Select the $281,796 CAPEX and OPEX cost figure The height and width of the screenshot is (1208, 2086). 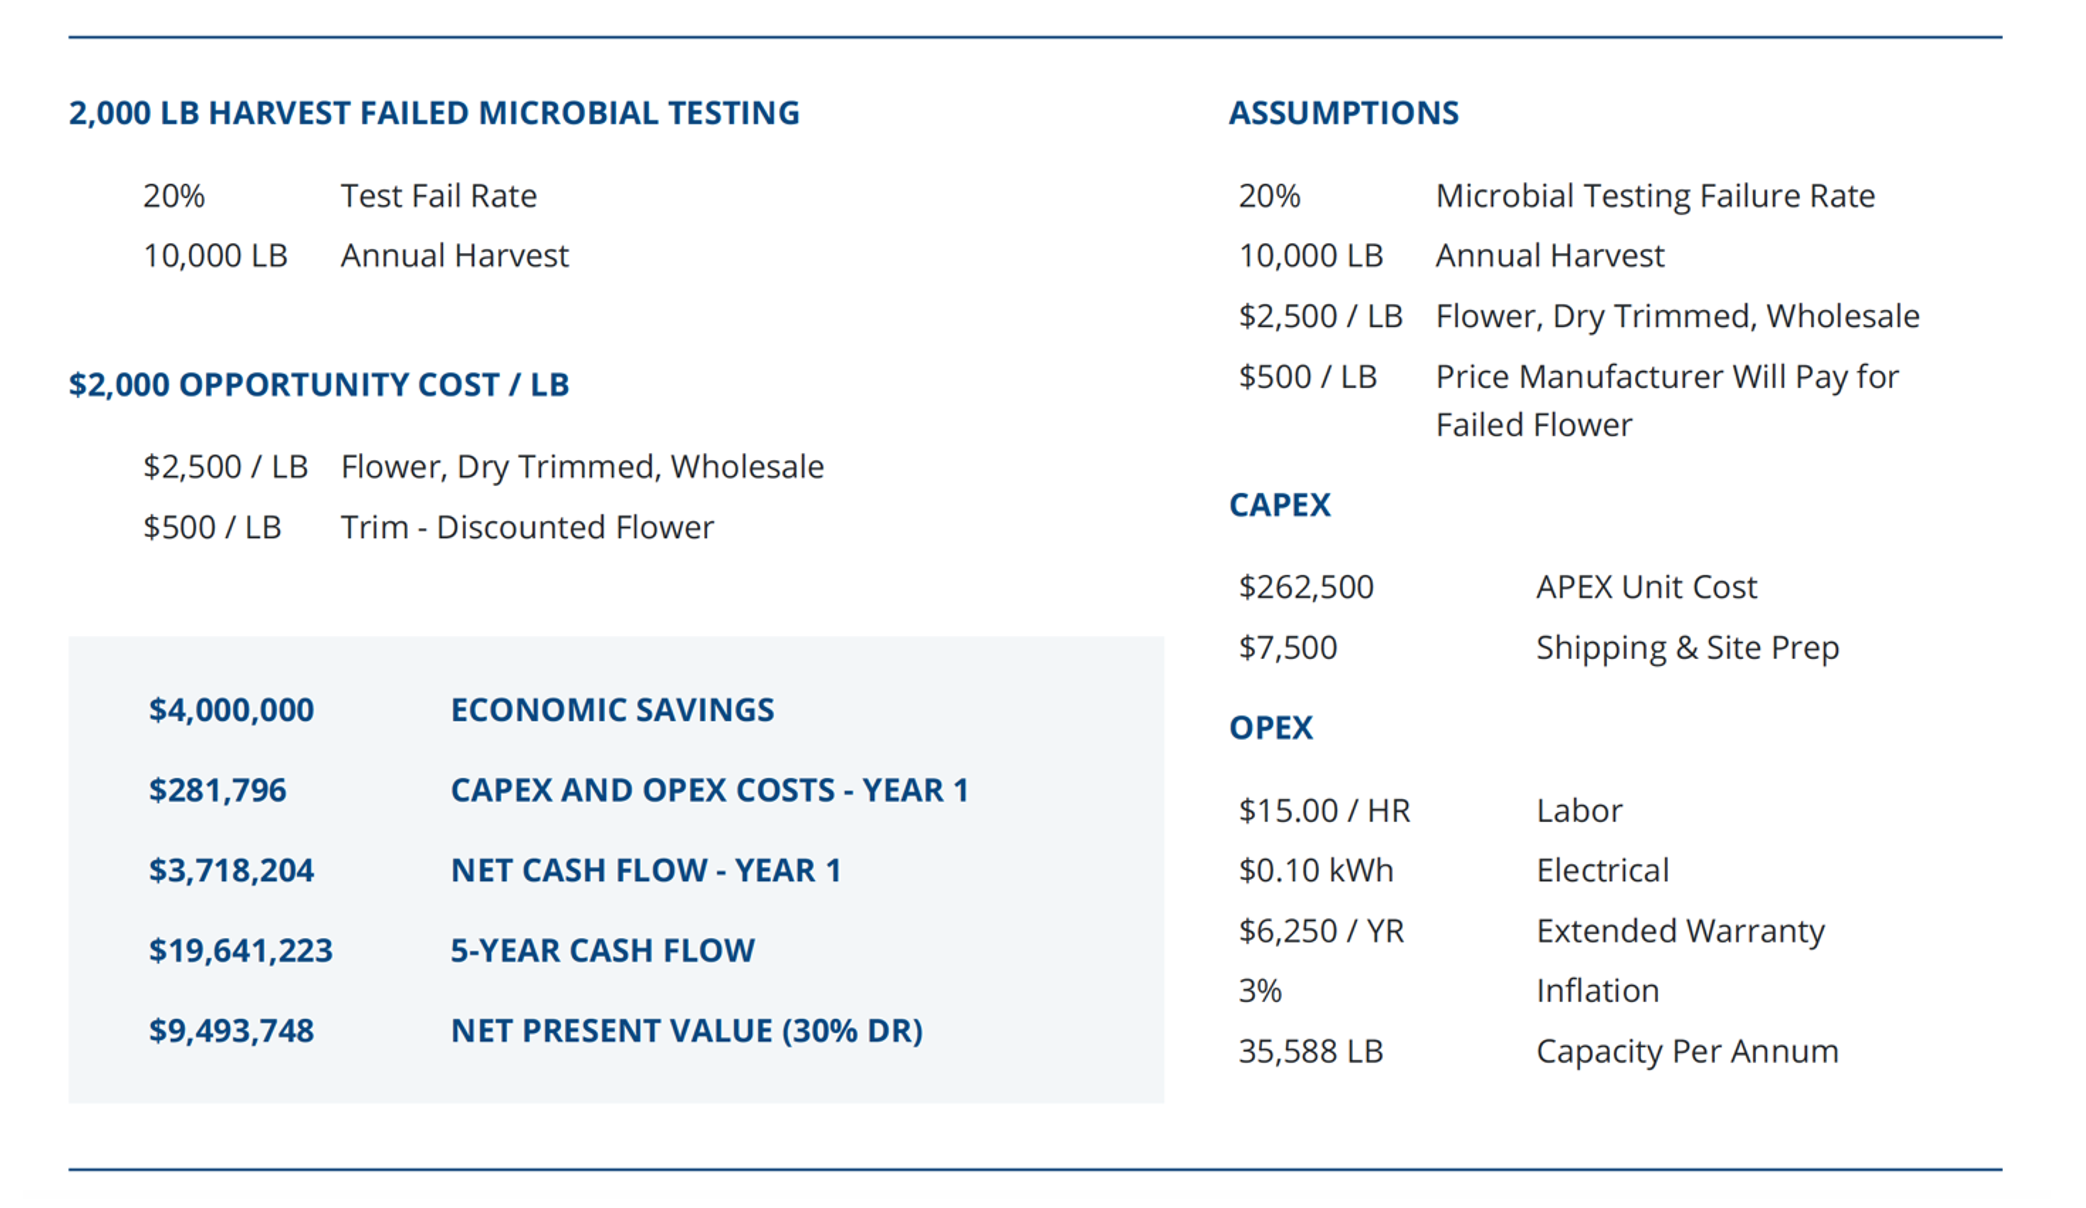pos(217,790)
